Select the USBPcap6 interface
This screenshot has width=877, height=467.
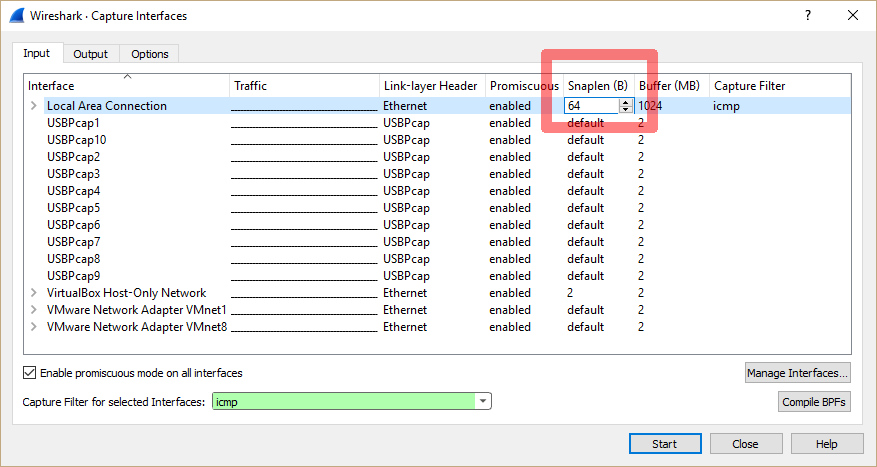pos(73,225)
